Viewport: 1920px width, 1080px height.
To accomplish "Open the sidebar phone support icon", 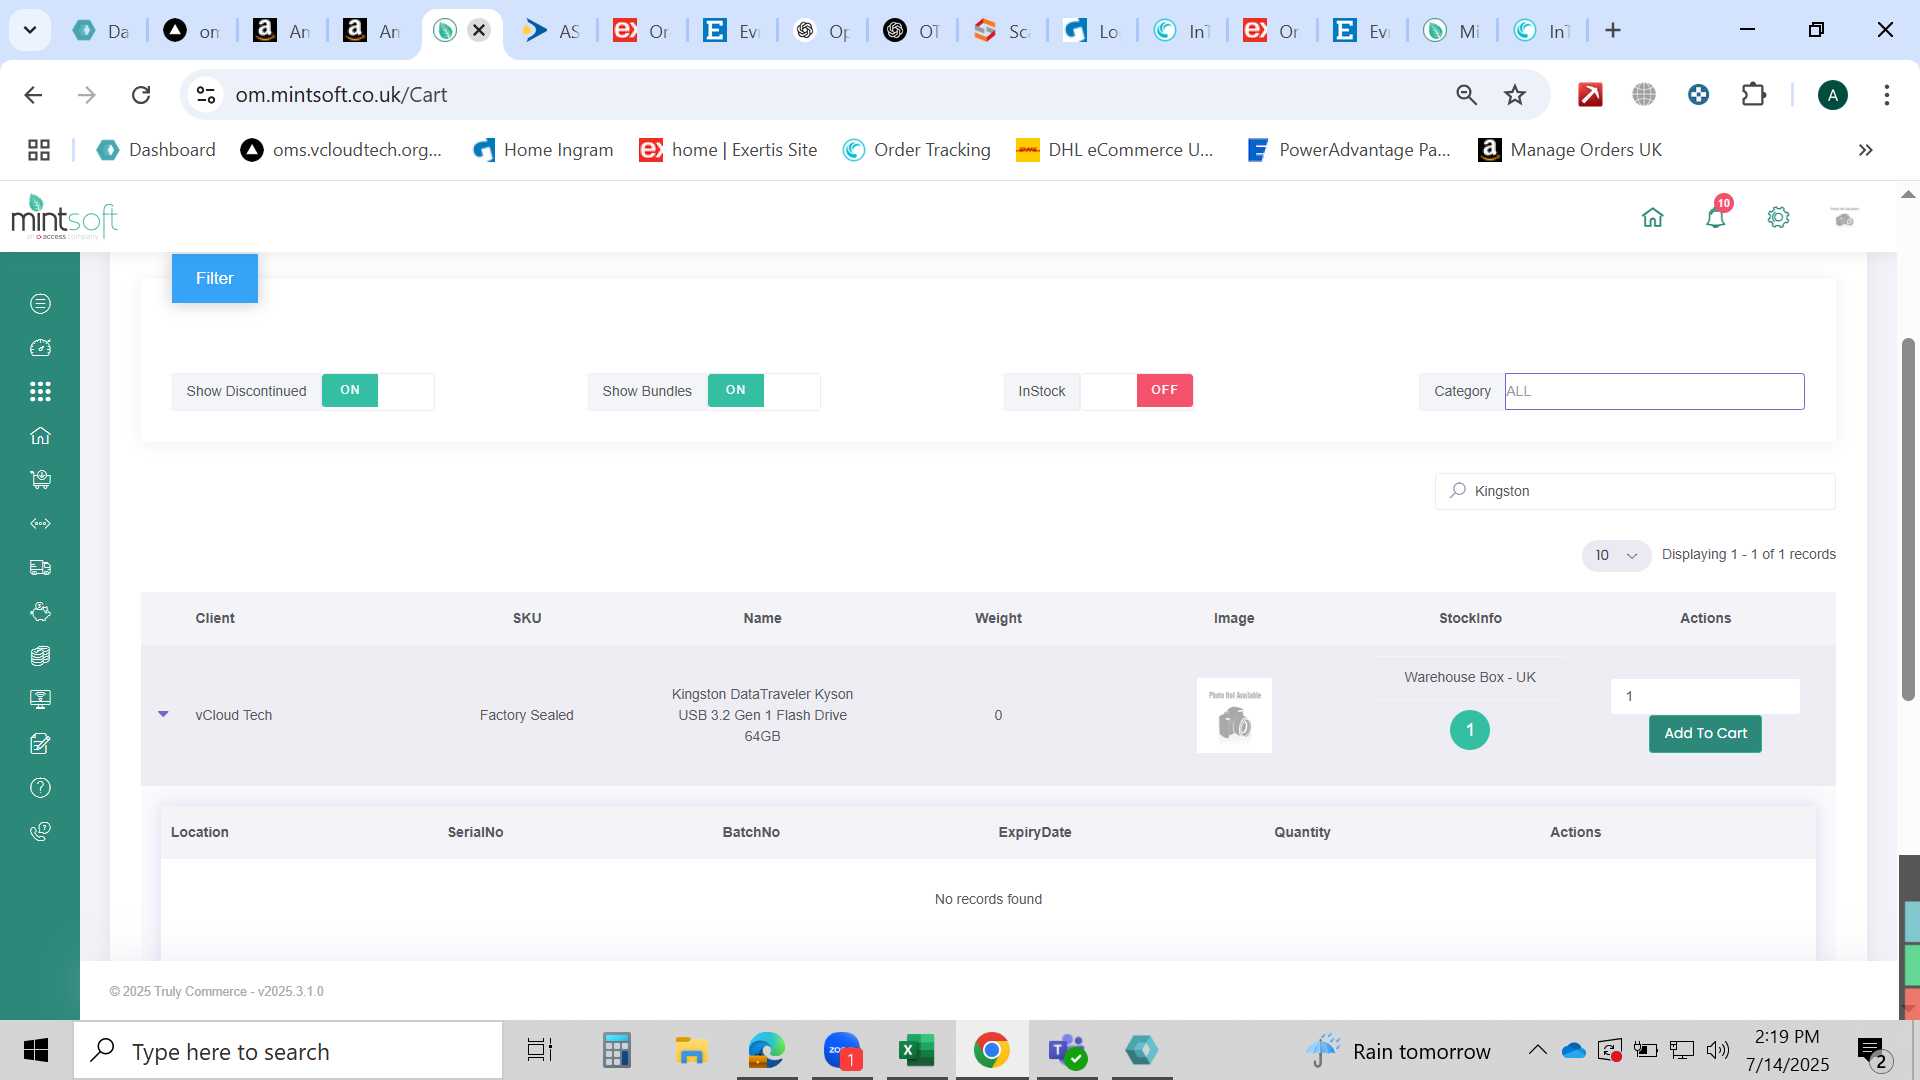I will [40, 832].
